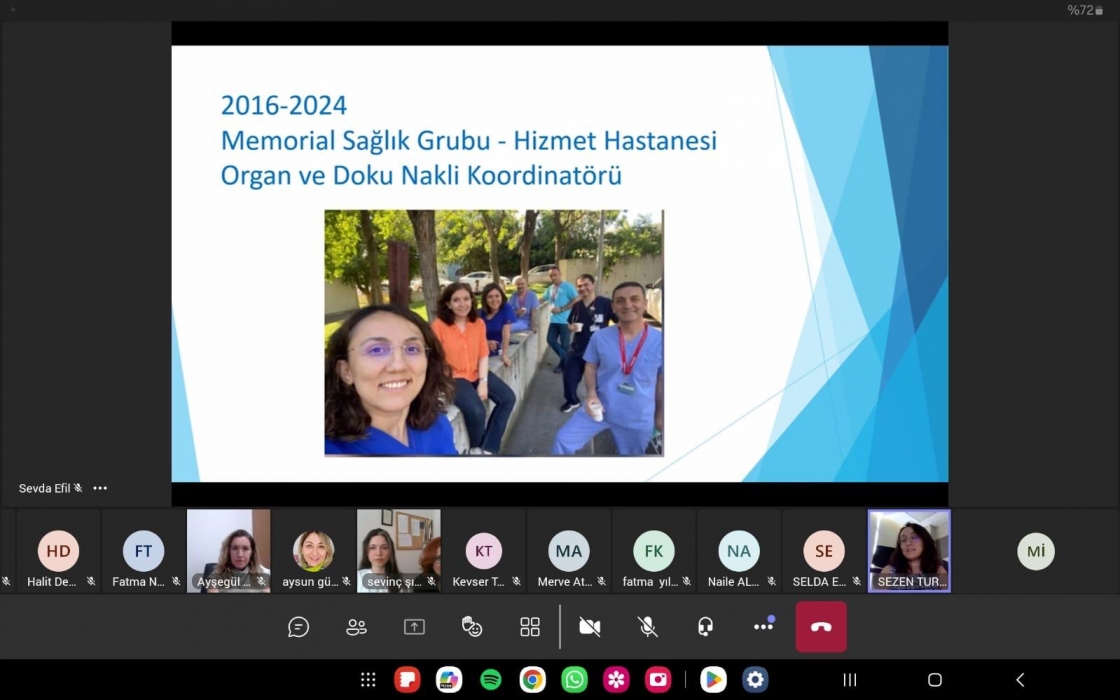Image resolution: width=1120 pixels, height=700 pixels.
Task: Select Kevser T... participant tile
Action: pyautogui.click(x=484, y=551)
